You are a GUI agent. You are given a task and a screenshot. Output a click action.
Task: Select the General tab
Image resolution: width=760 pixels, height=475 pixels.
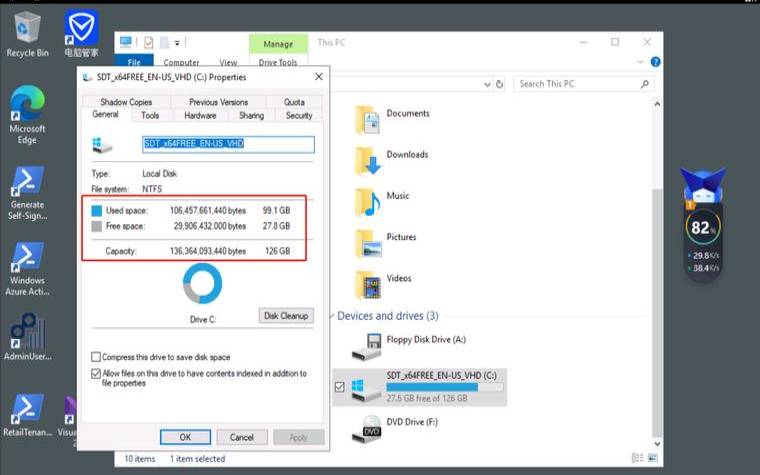click(105, 114)
